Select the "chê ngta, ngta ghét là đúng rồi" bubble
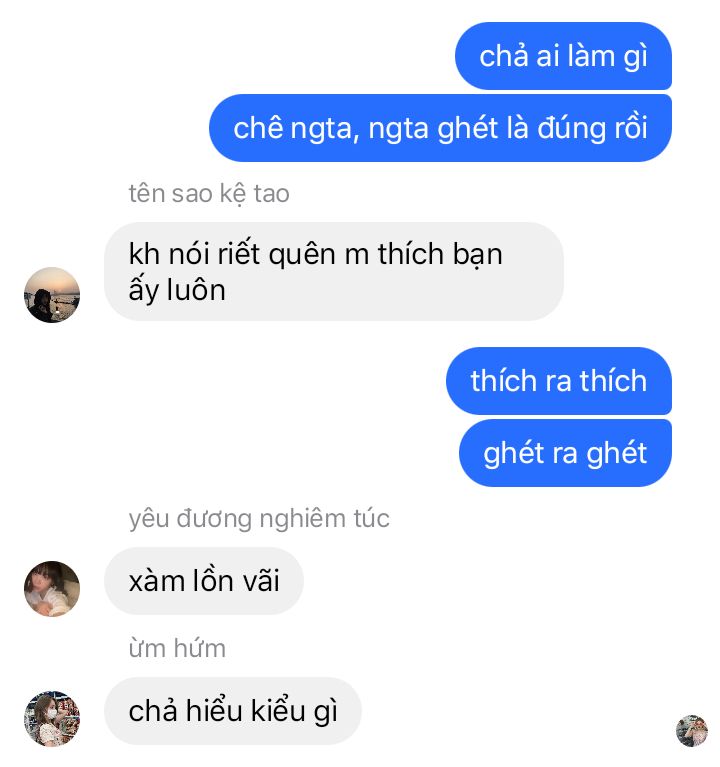 pos(440,128)
